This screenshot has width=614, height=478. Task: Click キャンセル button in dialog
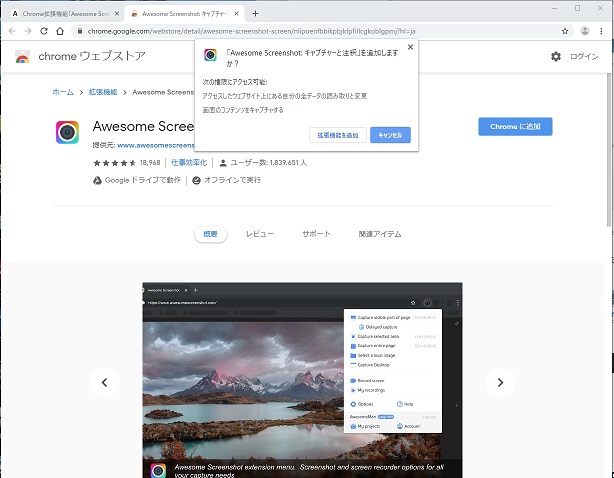(390, 135)
